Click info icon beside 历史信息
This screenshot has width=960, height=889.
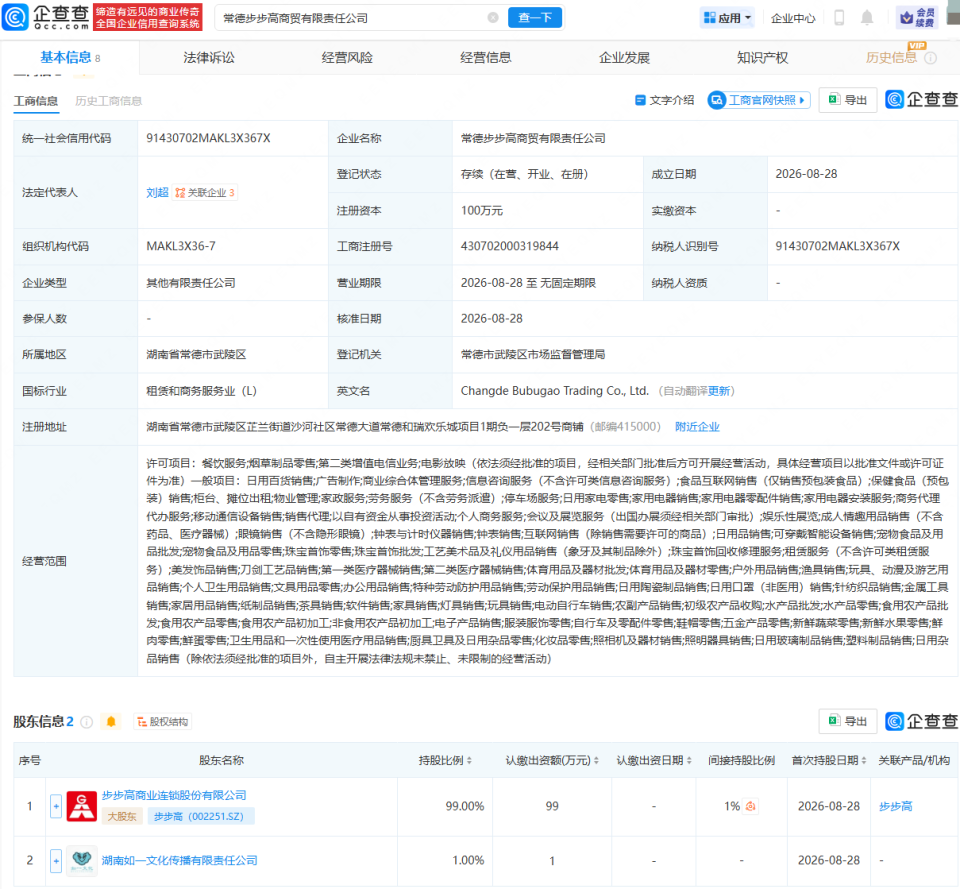931,58
